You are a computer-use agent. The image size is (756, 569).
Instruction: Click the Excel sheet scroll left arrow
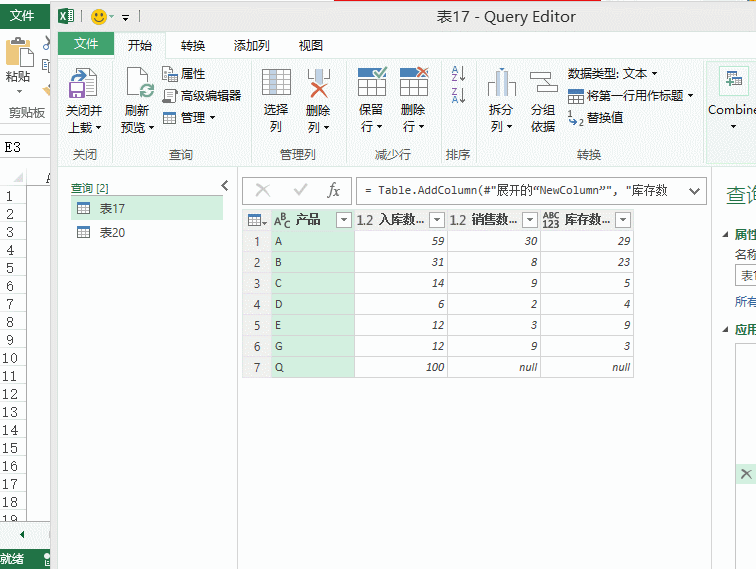coord(22,534)
